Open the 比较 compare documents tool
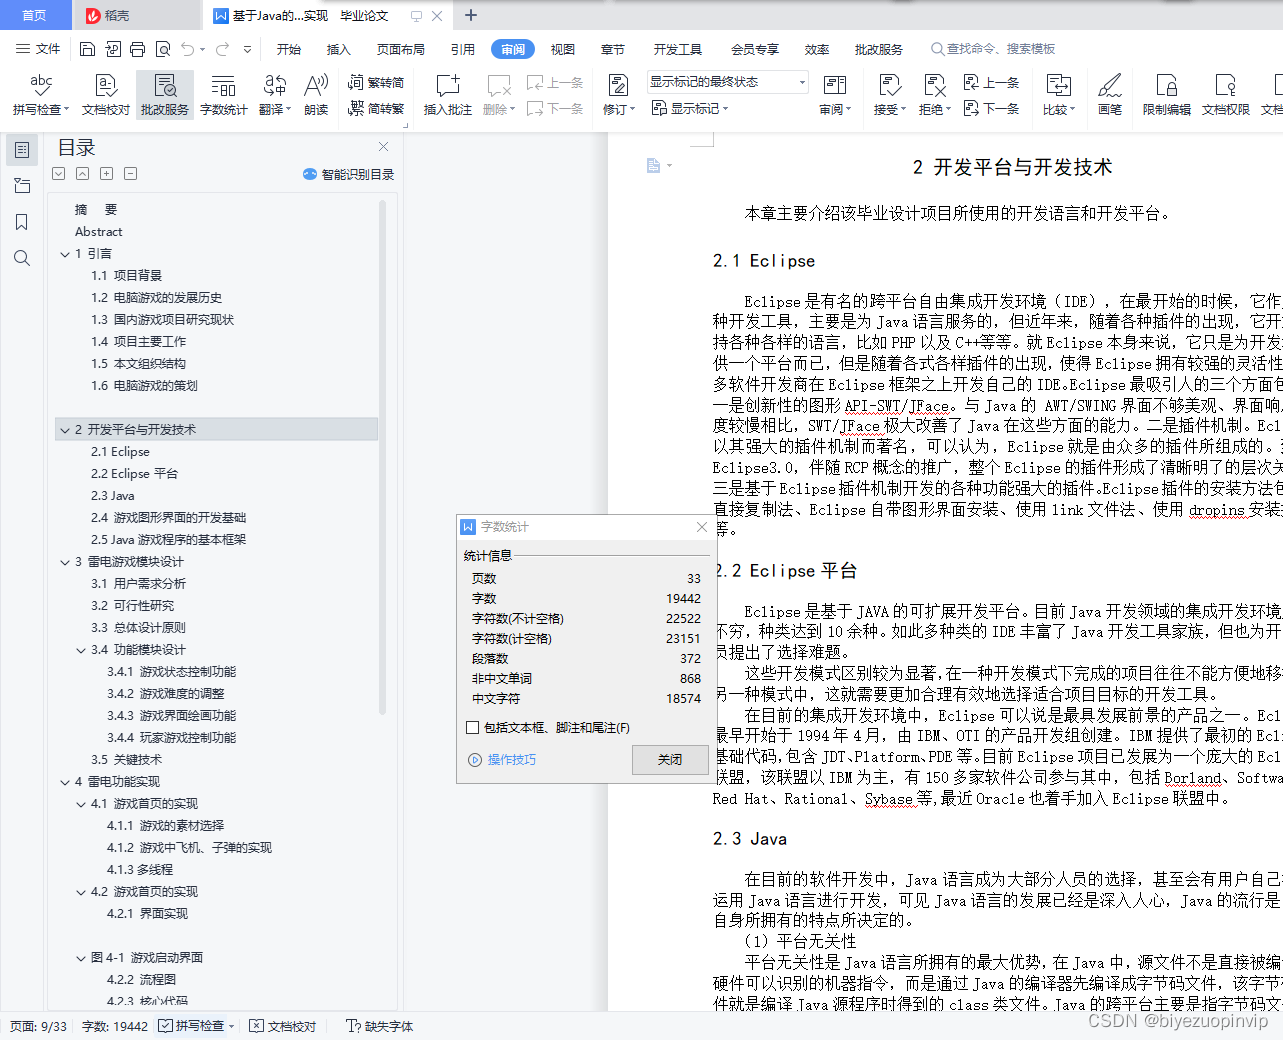Screen dimensions: 1283x1040 [x=1058, y=95]
